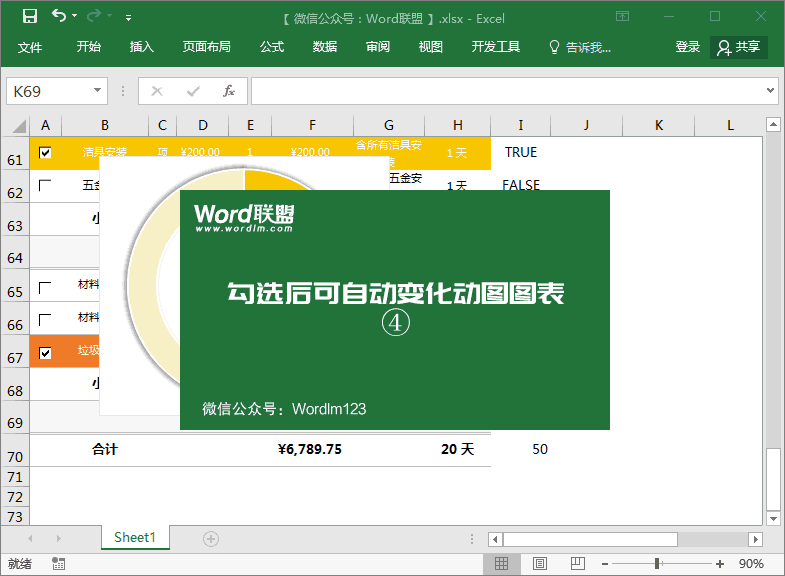Save the workbook with the floppy icon

[30, 17]
